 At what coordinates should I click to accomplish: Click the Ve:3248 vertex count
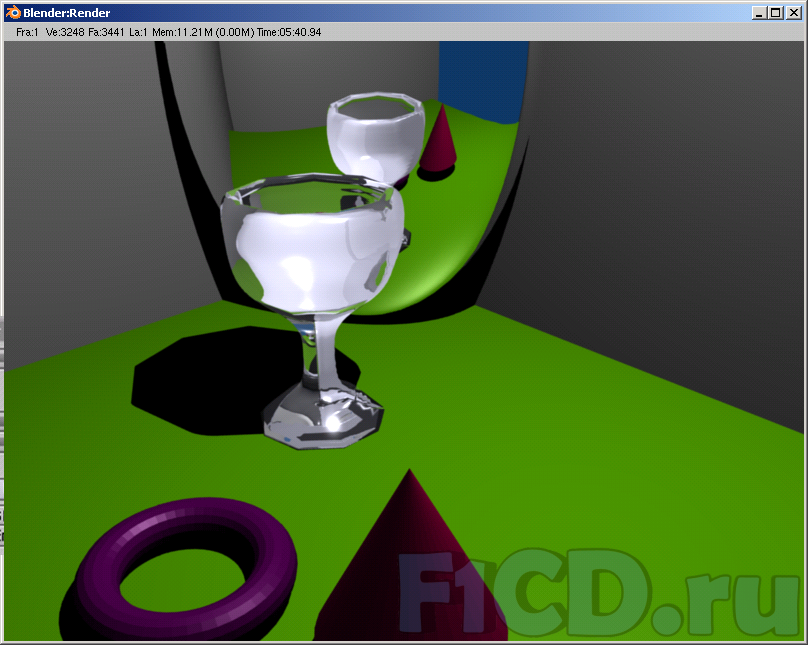point(65,32)
